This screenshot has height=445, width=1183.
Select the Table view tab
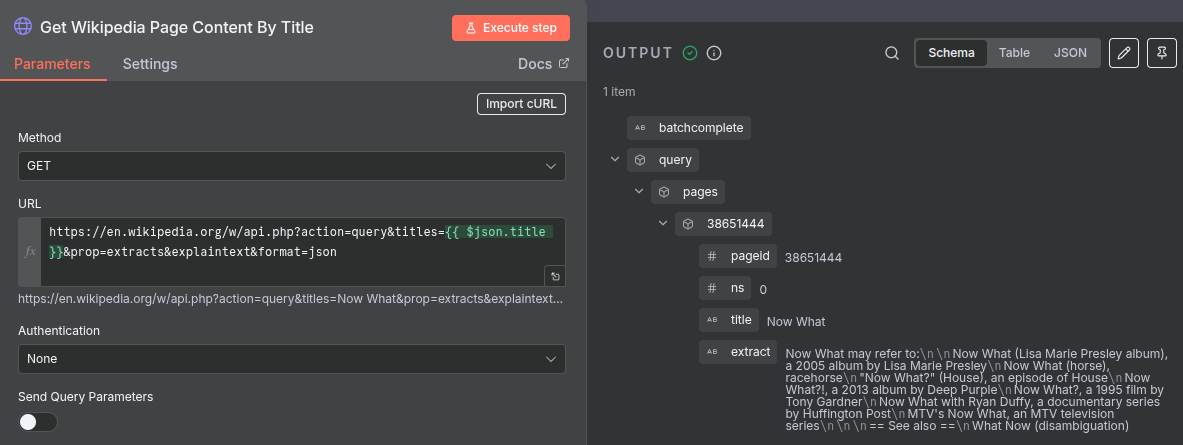click(x=1014, y=53)
